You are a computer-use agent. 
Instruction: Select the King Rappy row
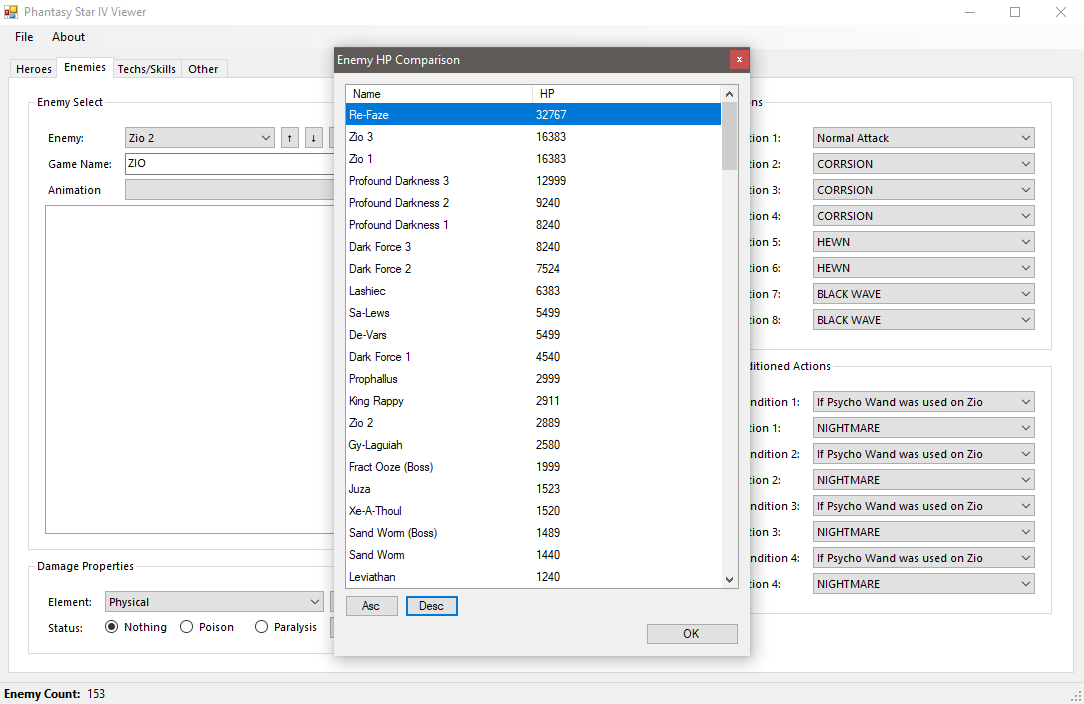point(533,401)
